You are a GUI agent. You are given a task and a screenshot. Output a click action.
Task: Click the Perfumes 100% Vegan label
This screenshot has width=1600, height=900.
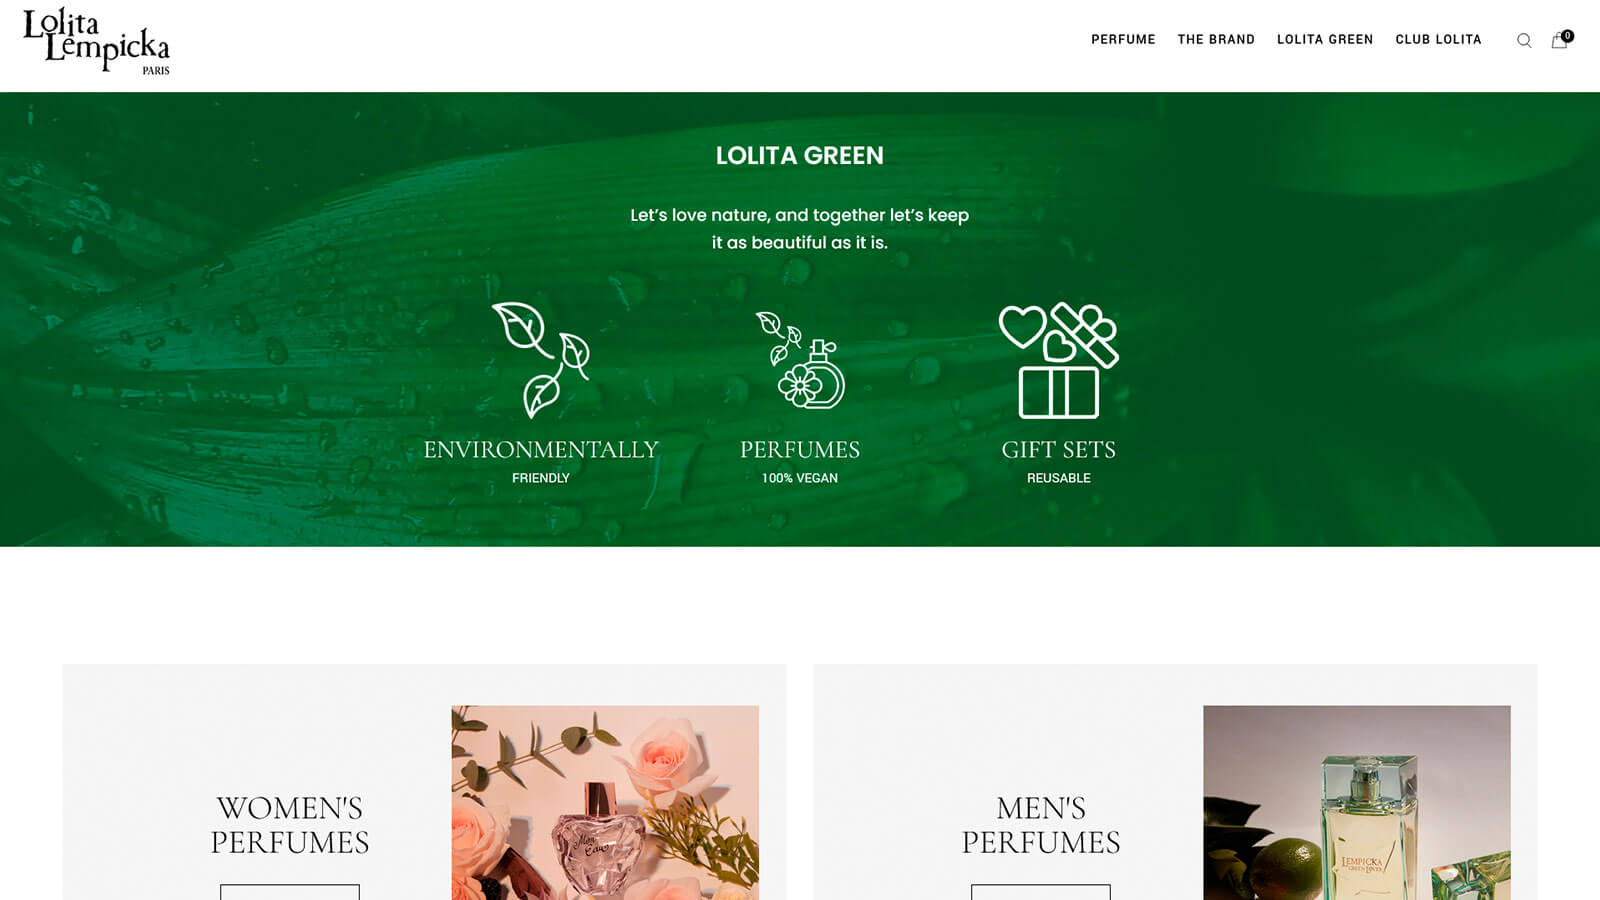(x=800, y=461)
